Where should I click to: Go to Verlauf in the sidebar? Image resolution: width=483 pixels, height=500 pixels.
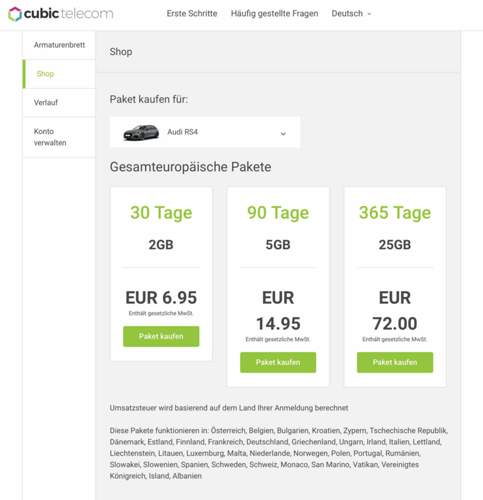point(59,103)
